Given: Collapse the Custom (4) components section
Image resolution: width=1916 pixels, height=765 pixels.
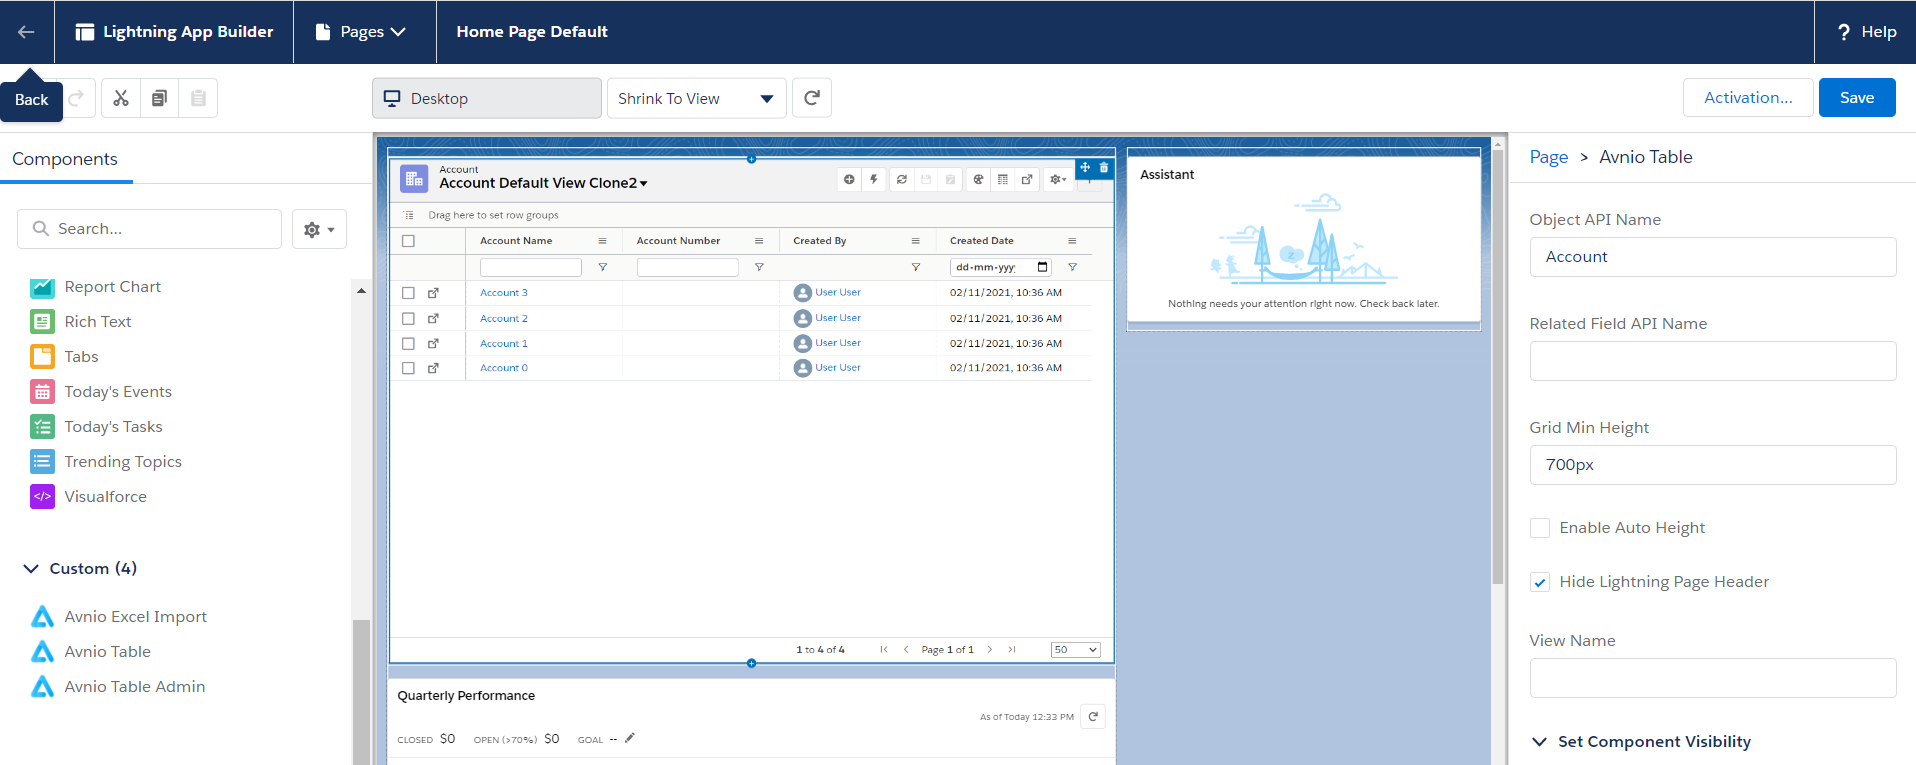Looking at the screenshot, I should [x=31, y=568].
